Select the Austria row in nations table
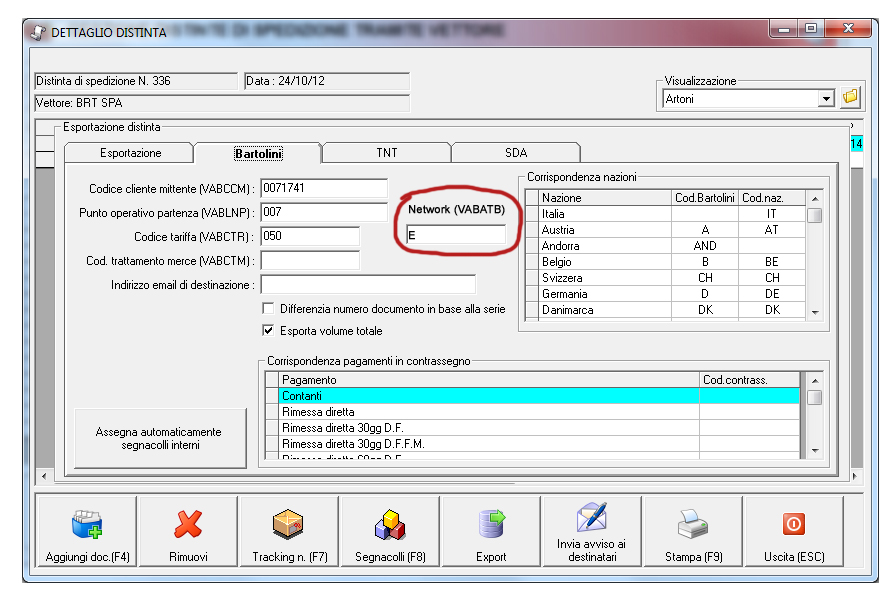 click(666, 230)
